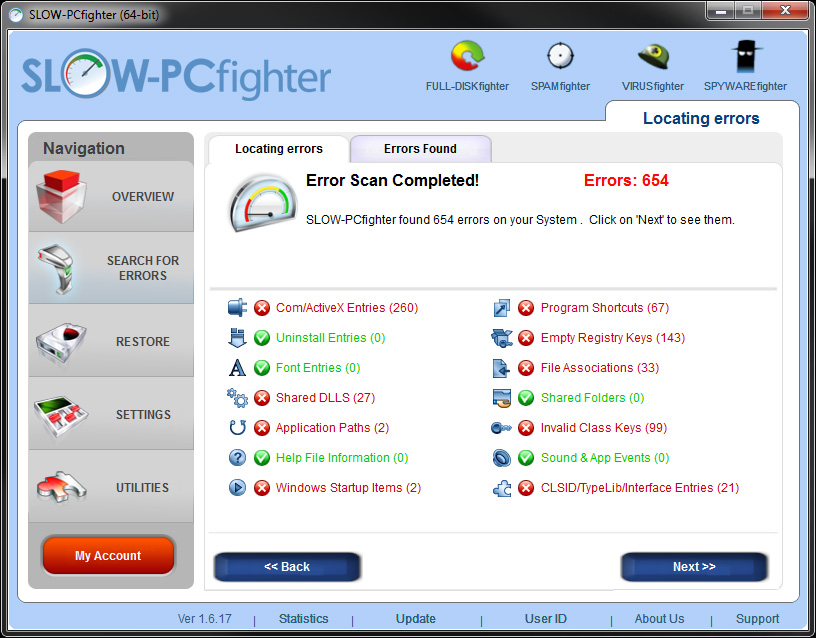
Task: Select the Locating errors tab
Action: [279, 149]
